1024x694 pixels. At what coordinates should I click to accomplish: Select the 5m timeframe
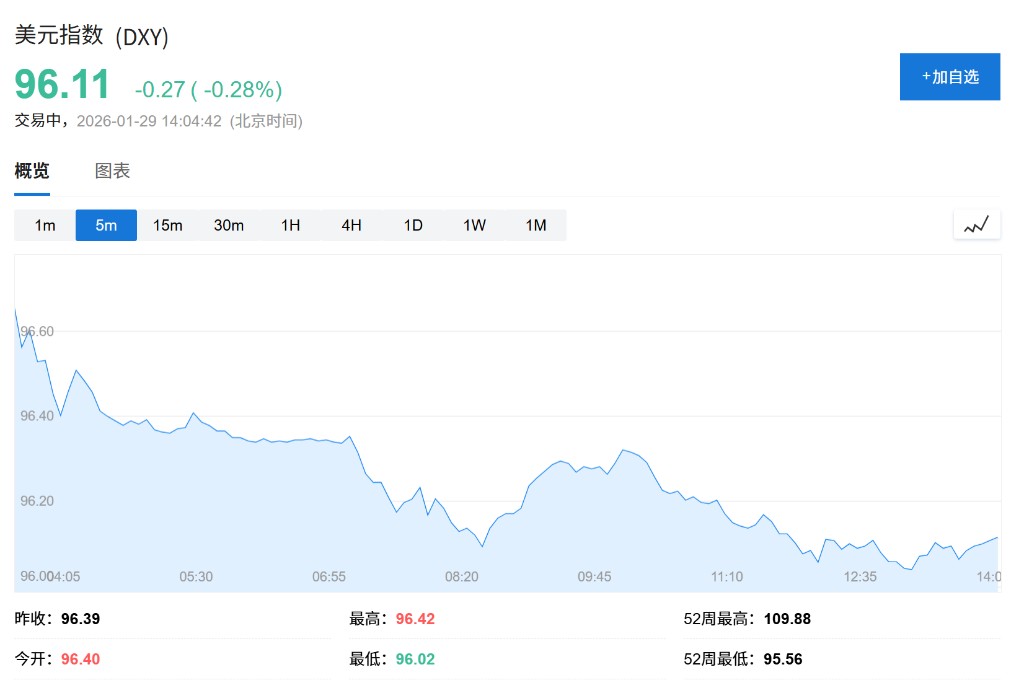pyautogui.click(x=106, y=225)
